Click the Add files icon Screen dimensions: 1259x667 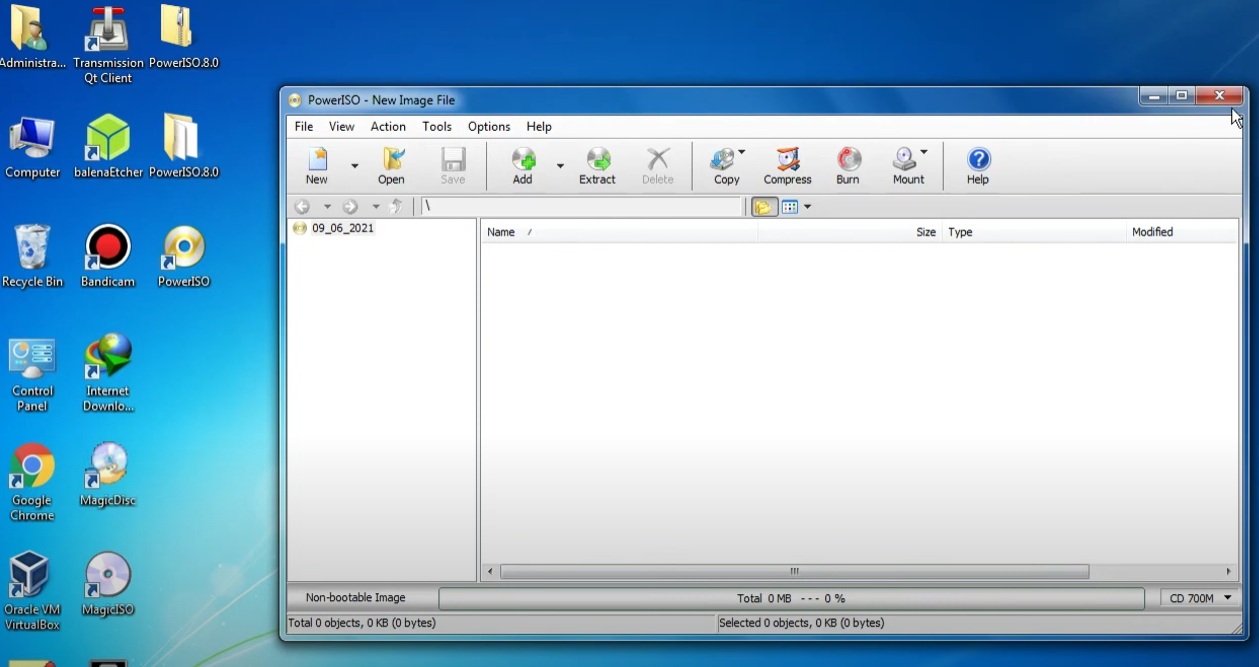(x=522, y=165)
